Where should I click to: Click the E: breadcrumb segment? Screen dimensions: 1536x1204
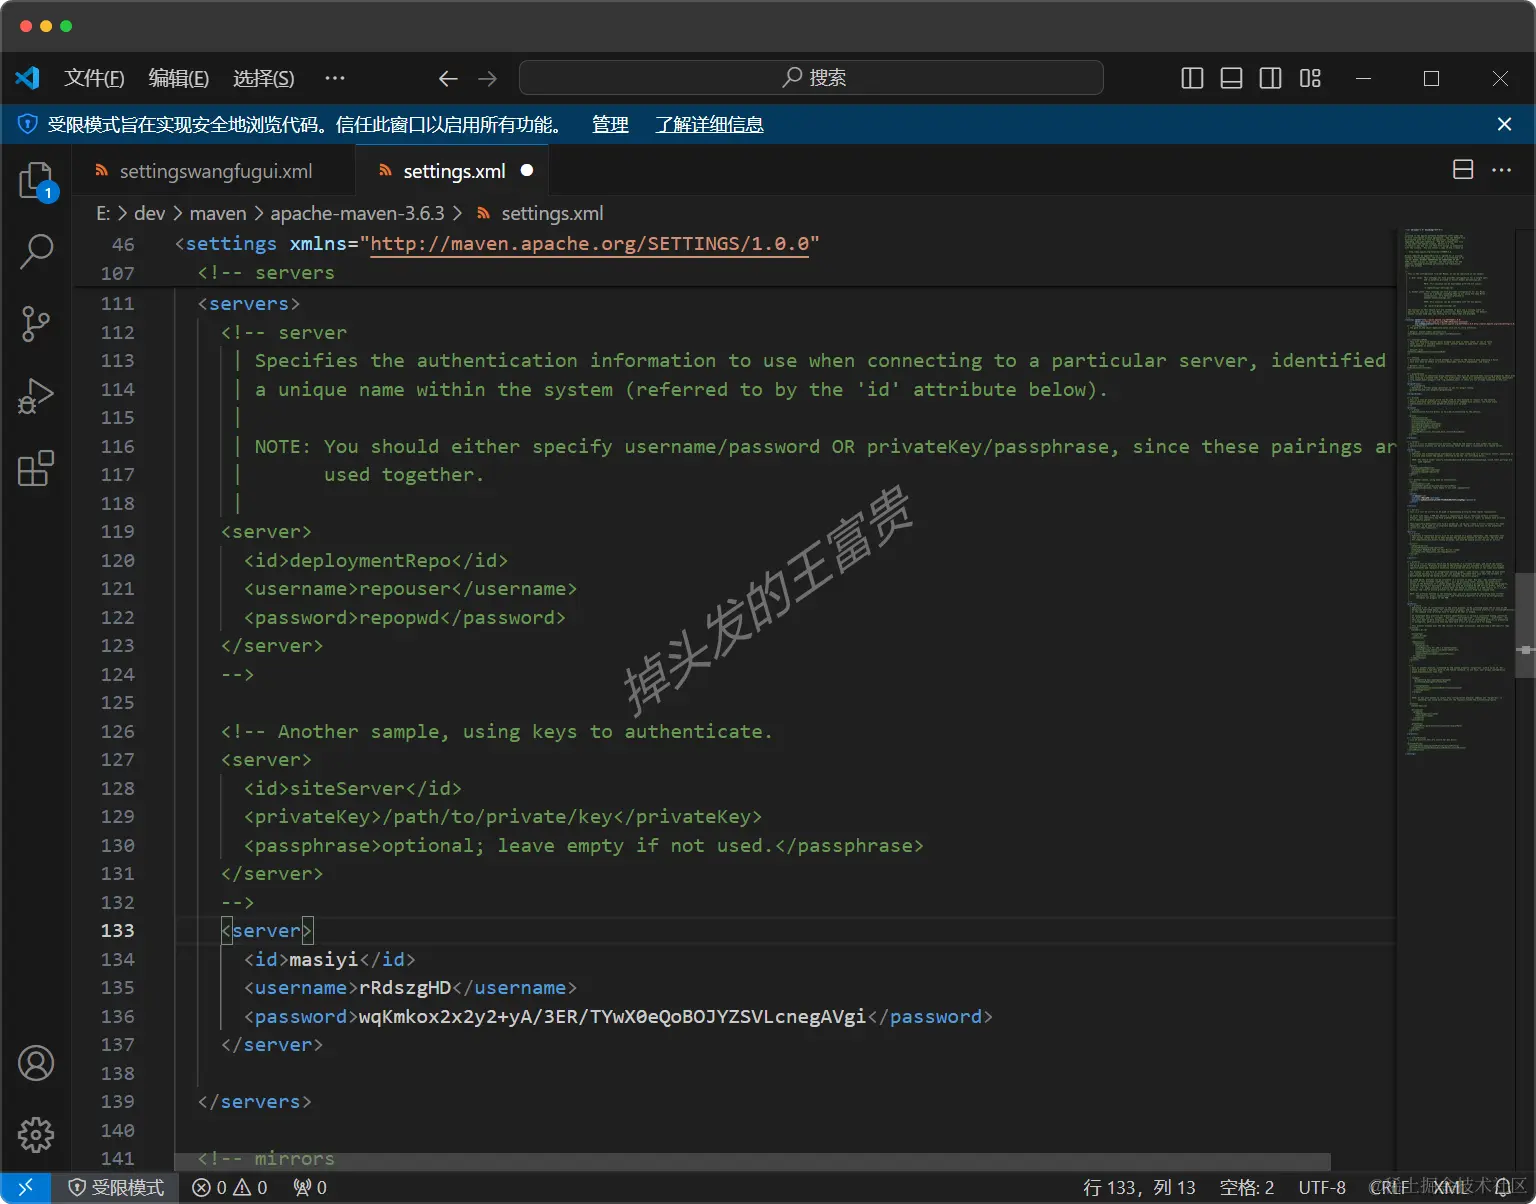tap(103, 213)
